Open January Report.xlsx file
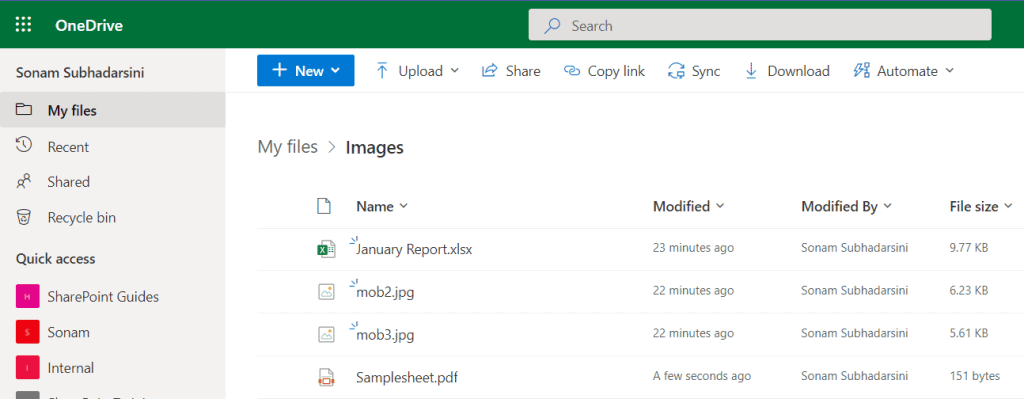1024x399 pixels. click(x=414, y=249)
